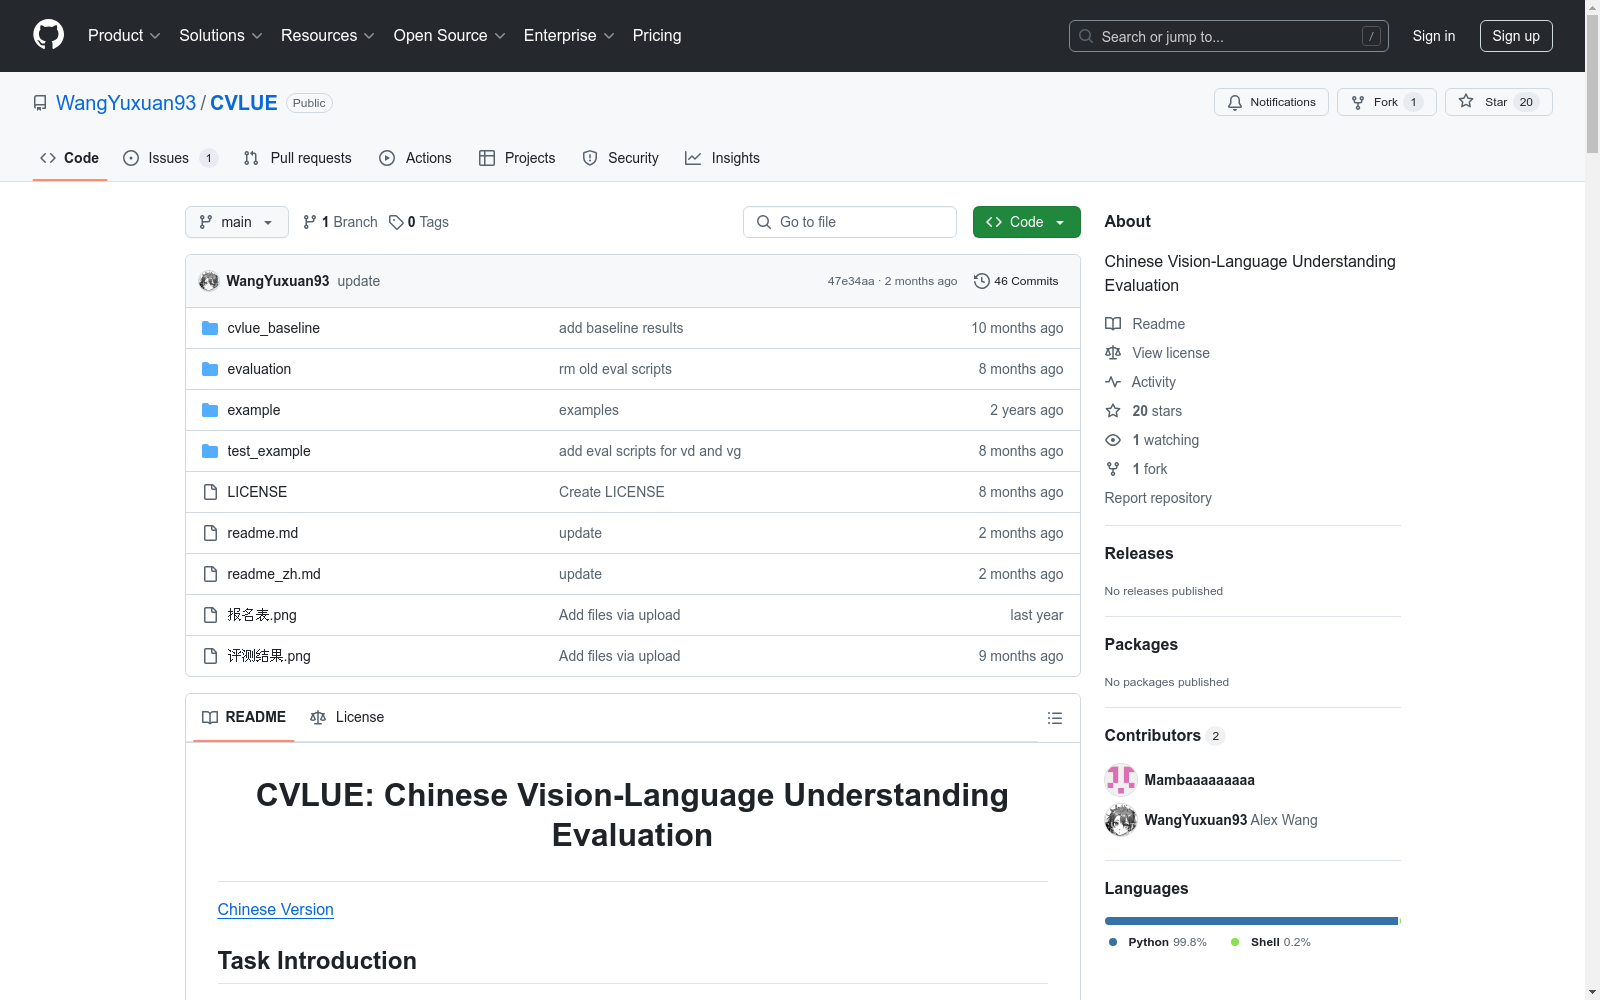Focus the Search or jump to field
This screenshot has height=1000, width=1600.
coord(1229,36)
